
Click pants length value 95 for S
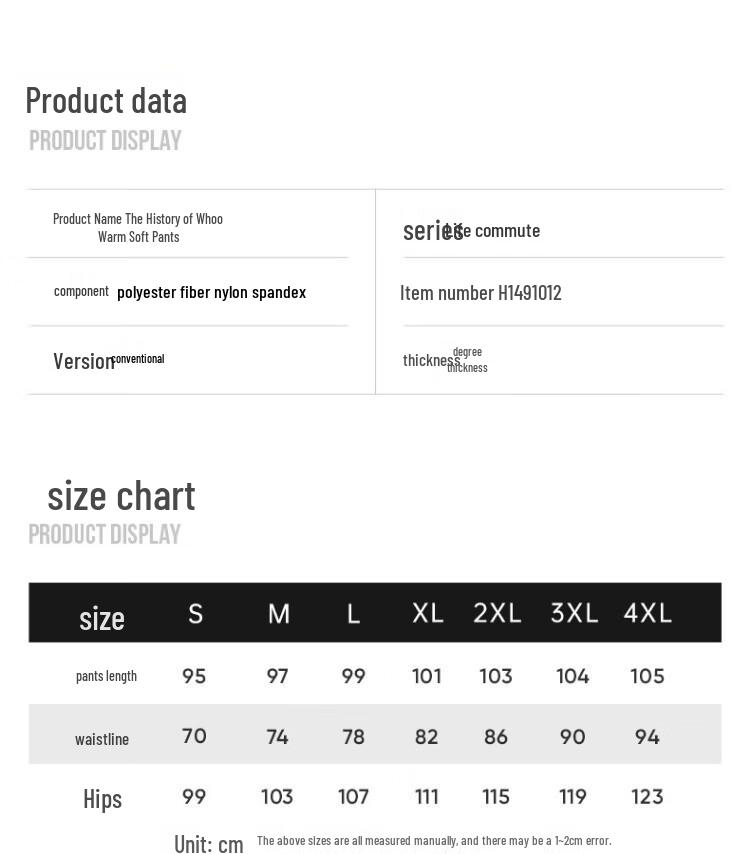point(194,676)
